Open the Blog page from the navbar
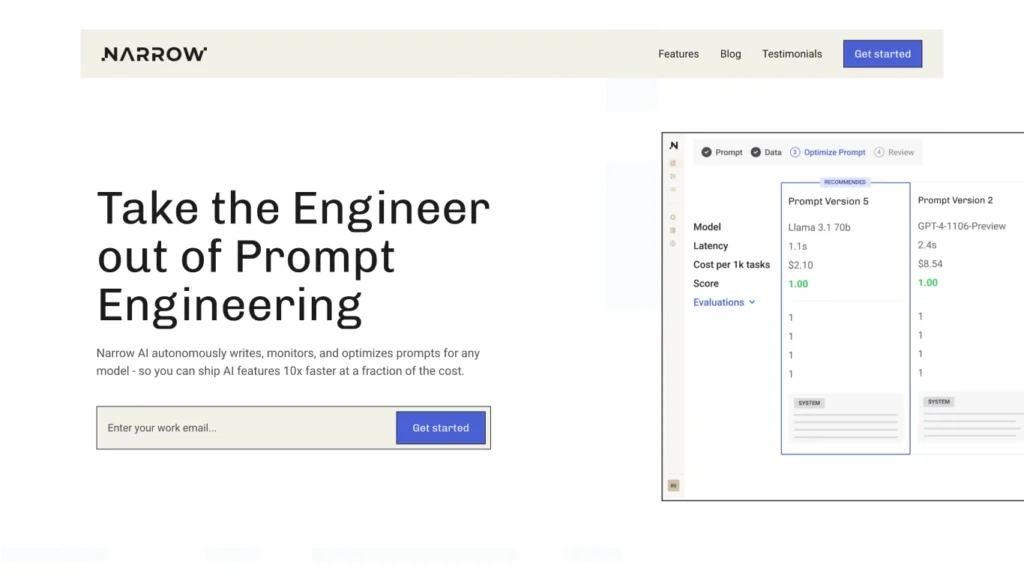The width and height of the screenshot is (1024, 576). (x=730, y=54)
